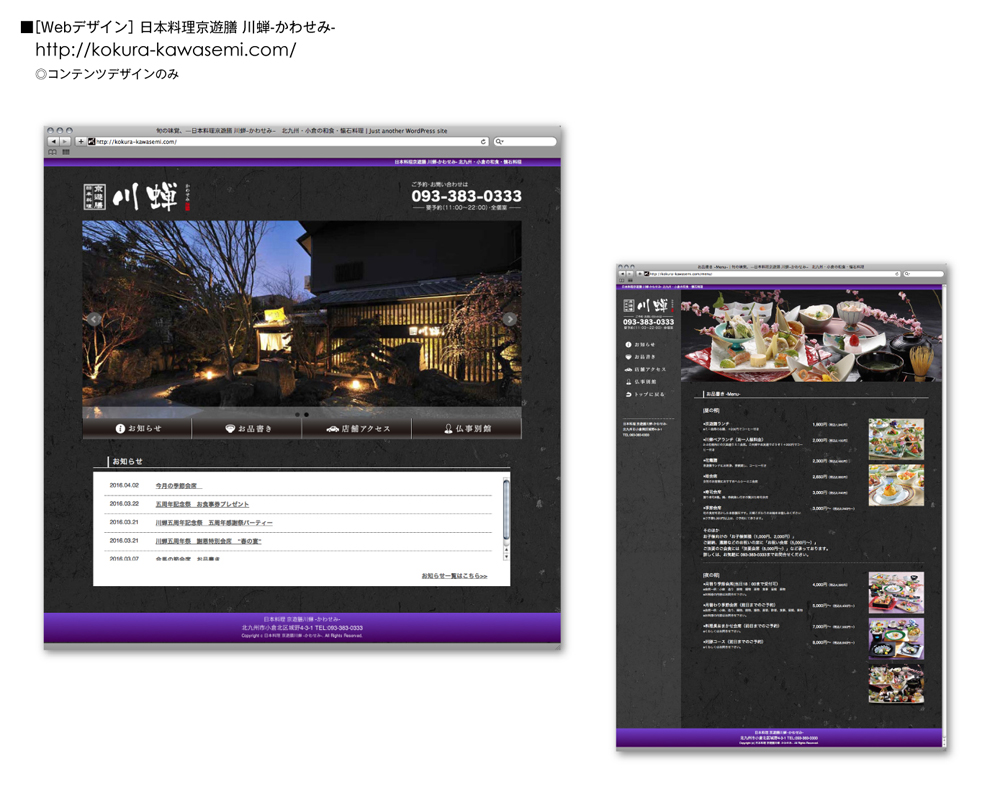
Task: Open the bookmarks book icon in left browser
Action: click(52, 152)
